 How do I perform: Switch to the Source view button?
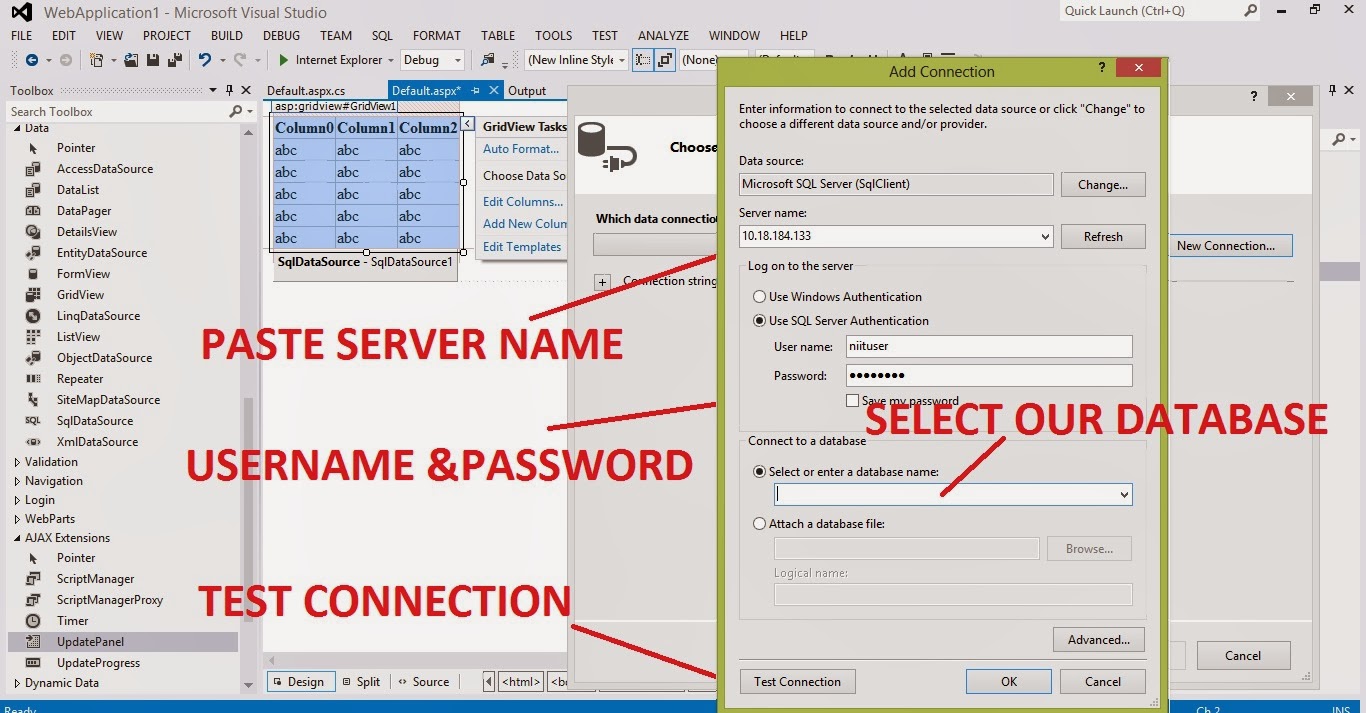[x=423, y=682]
